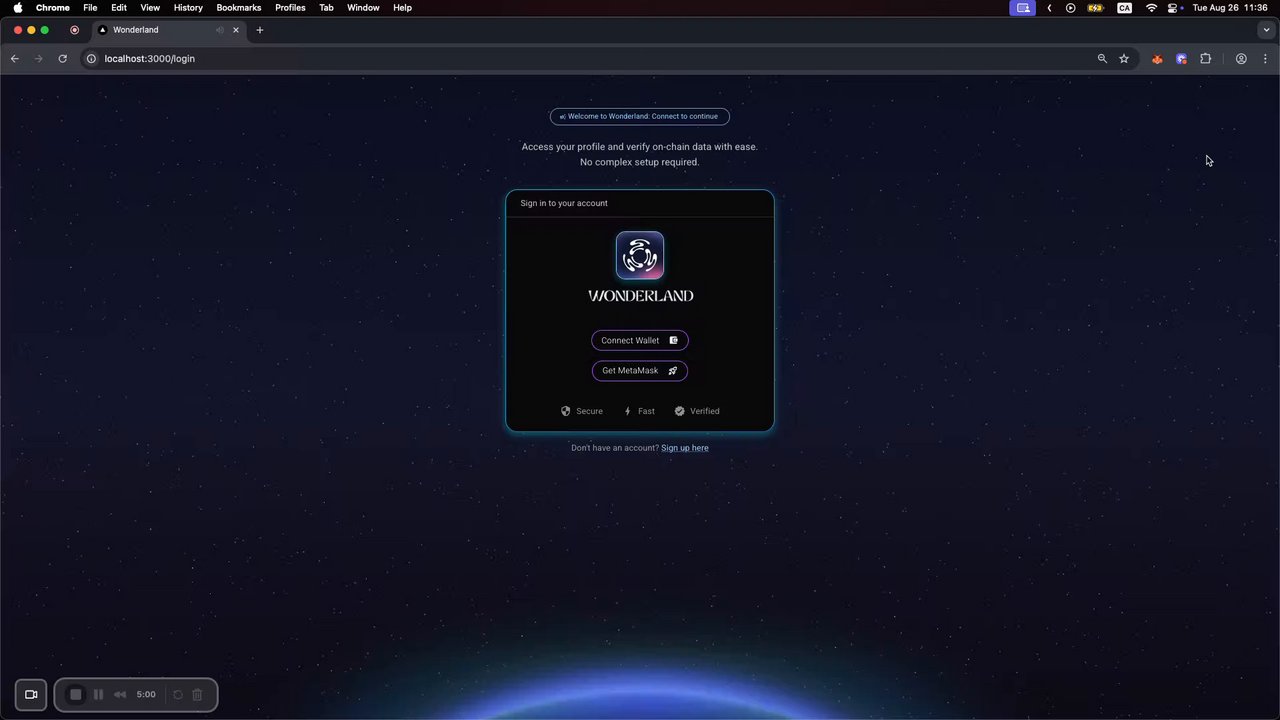This screenshot has height=720, width=1280.
Task: Open the View menu
Action: click(x=150, y=7)
